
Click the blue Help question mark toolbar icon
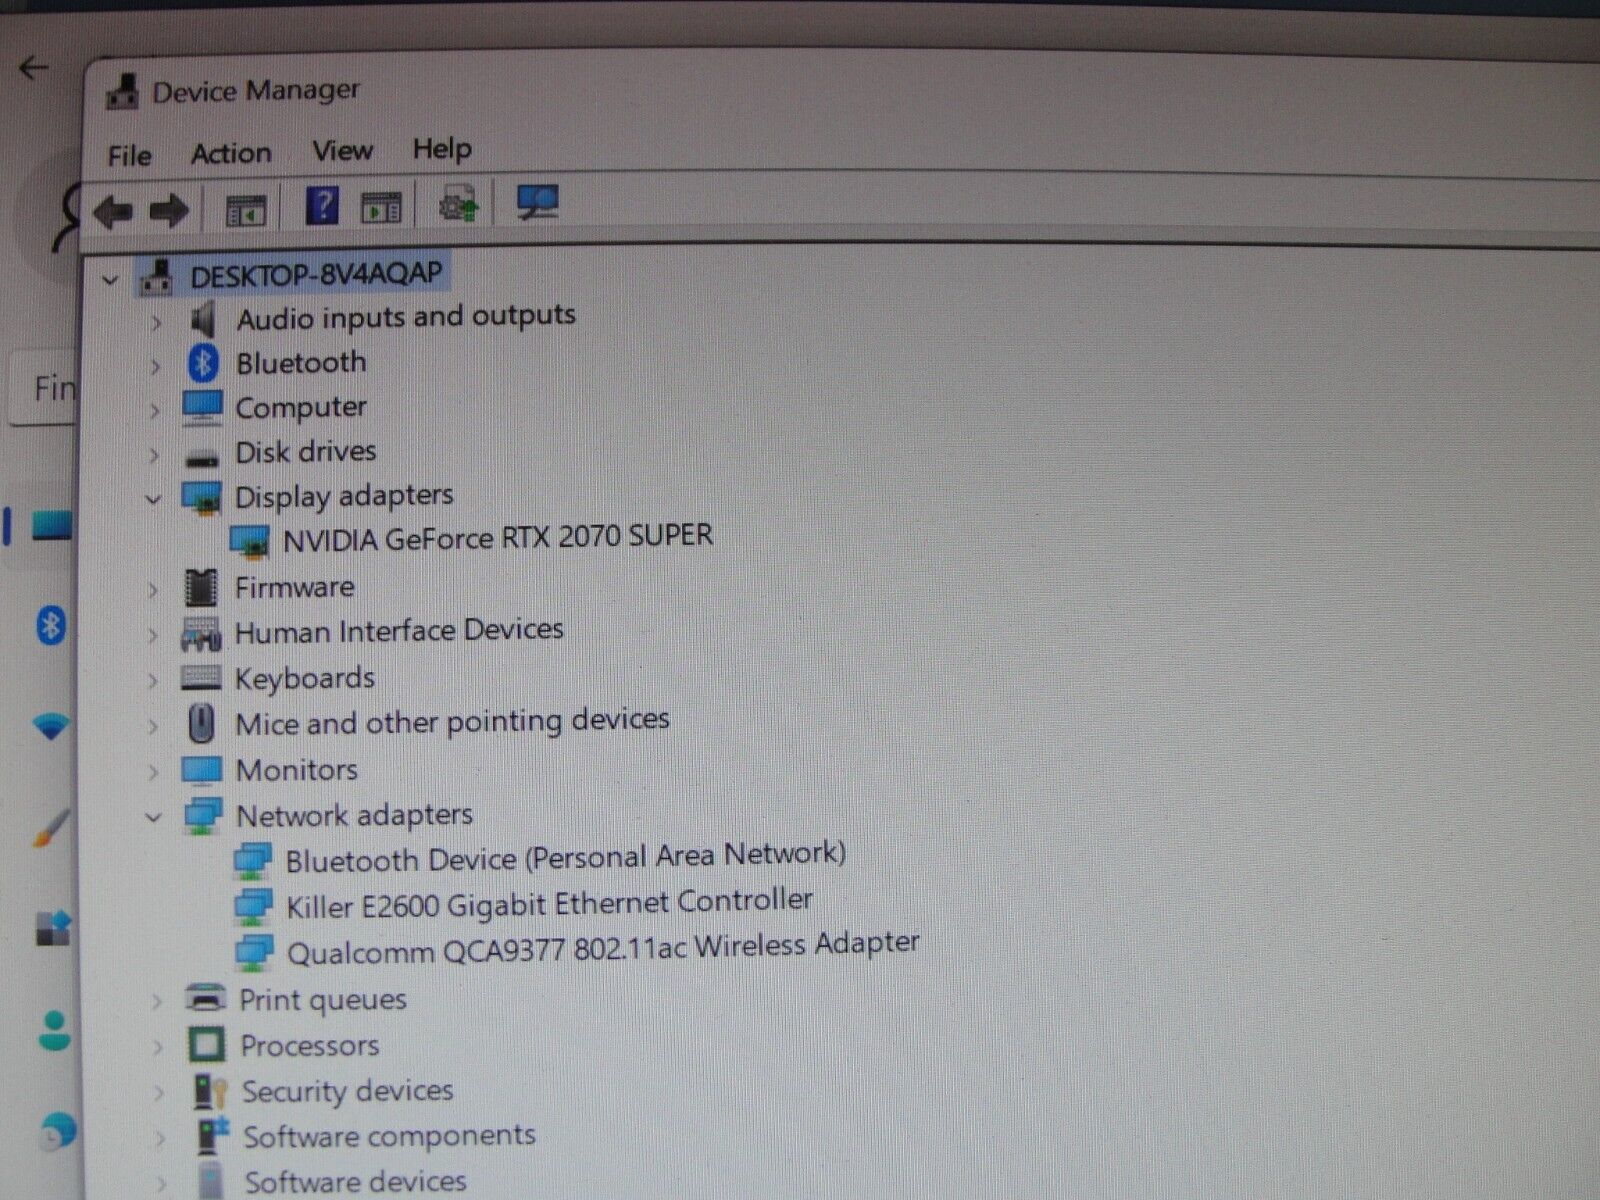(322, 206)
